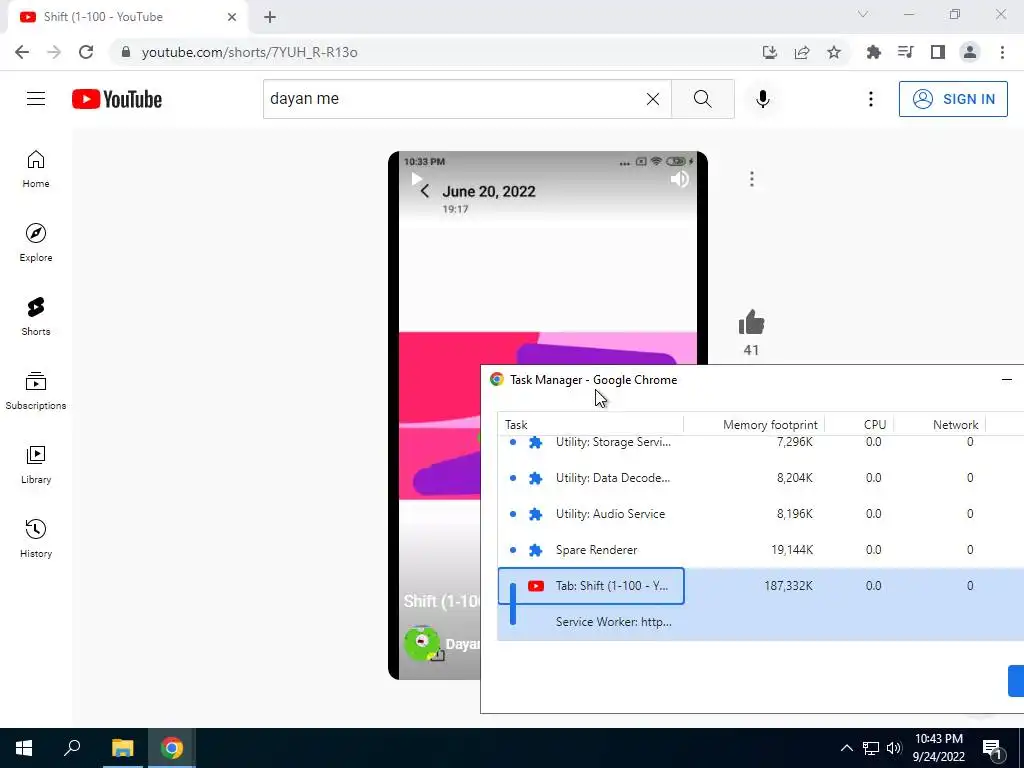Select Utility: Audio Service row
The width and height of the screenshot is (1024, 768).
(761, 514)
